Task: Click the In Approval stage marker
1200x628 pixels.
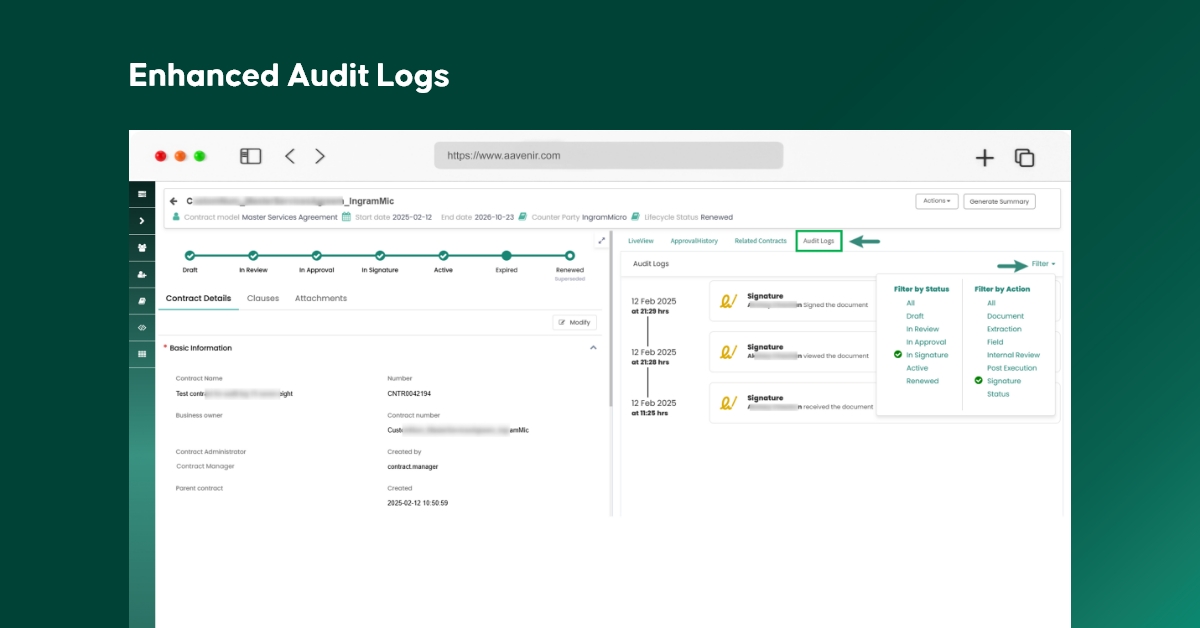Action: (x=316, y=256)
